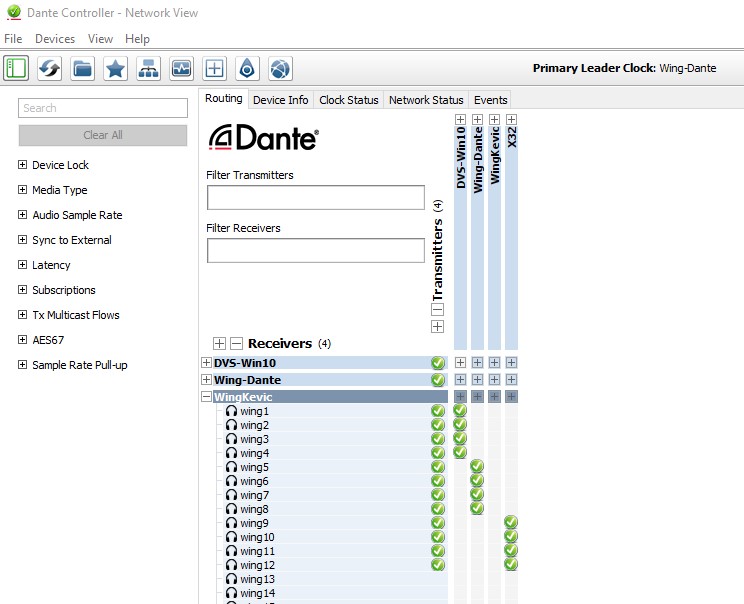Click the Domain Configuration droplet icon
This screenshot has height=604, width=744.
(x=247, y=68)
